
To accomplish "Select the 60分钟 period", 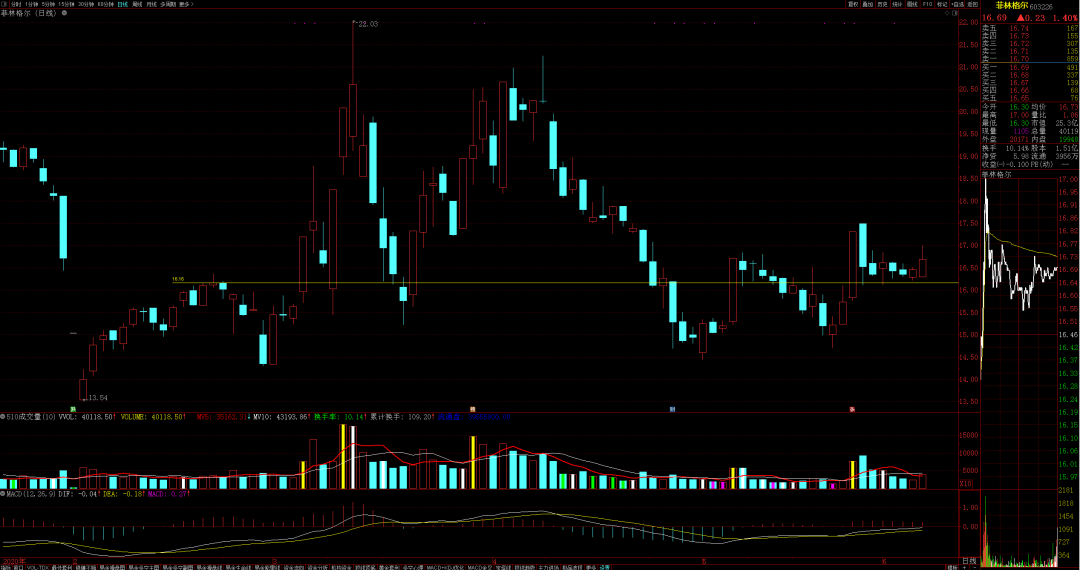I will [x=105, y=4].
